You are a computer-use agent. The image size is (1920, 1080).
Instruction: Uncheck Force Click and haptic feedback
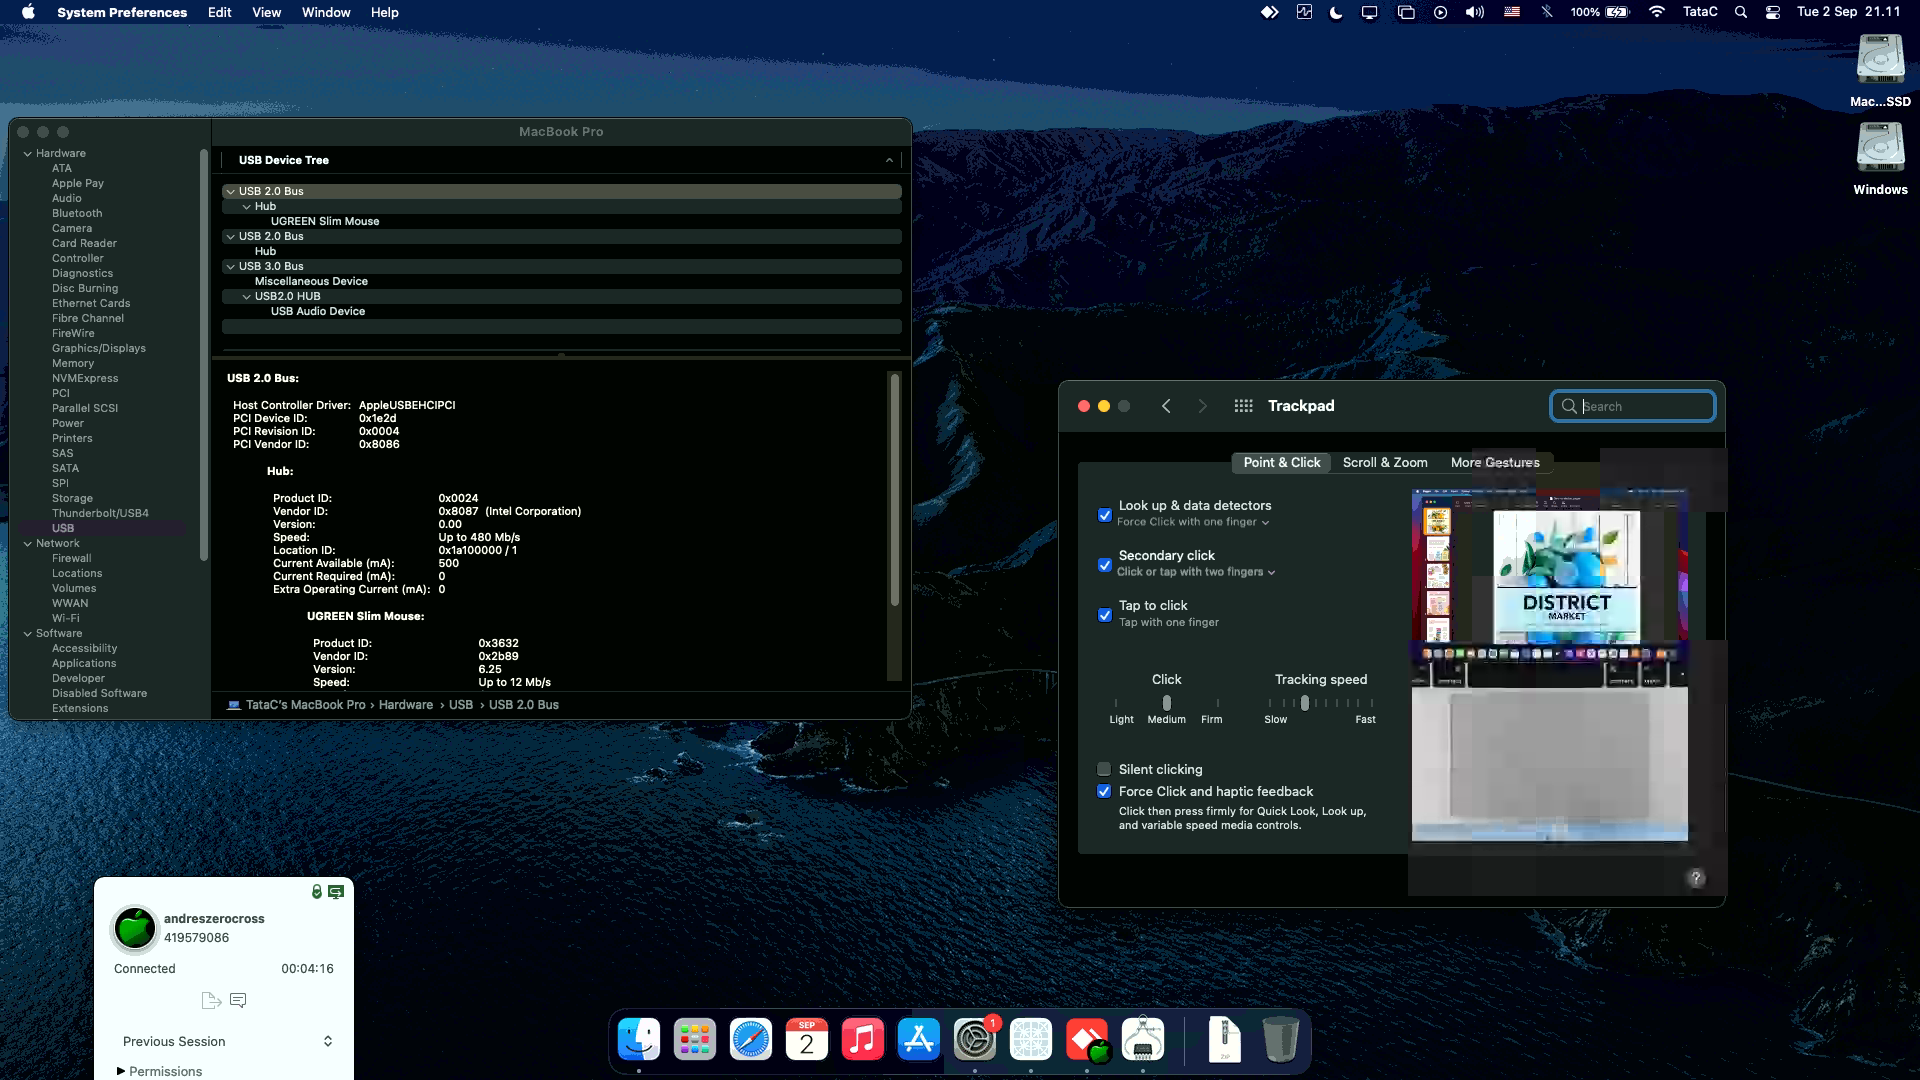(1104, 791)
